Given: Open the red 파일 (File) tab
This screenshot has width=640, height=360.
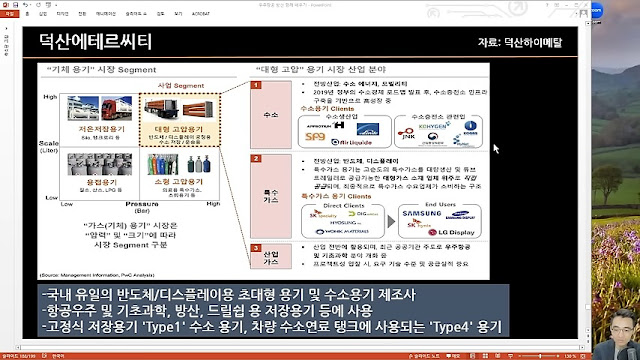Looking at the screenshot, I should coord(9,13).
